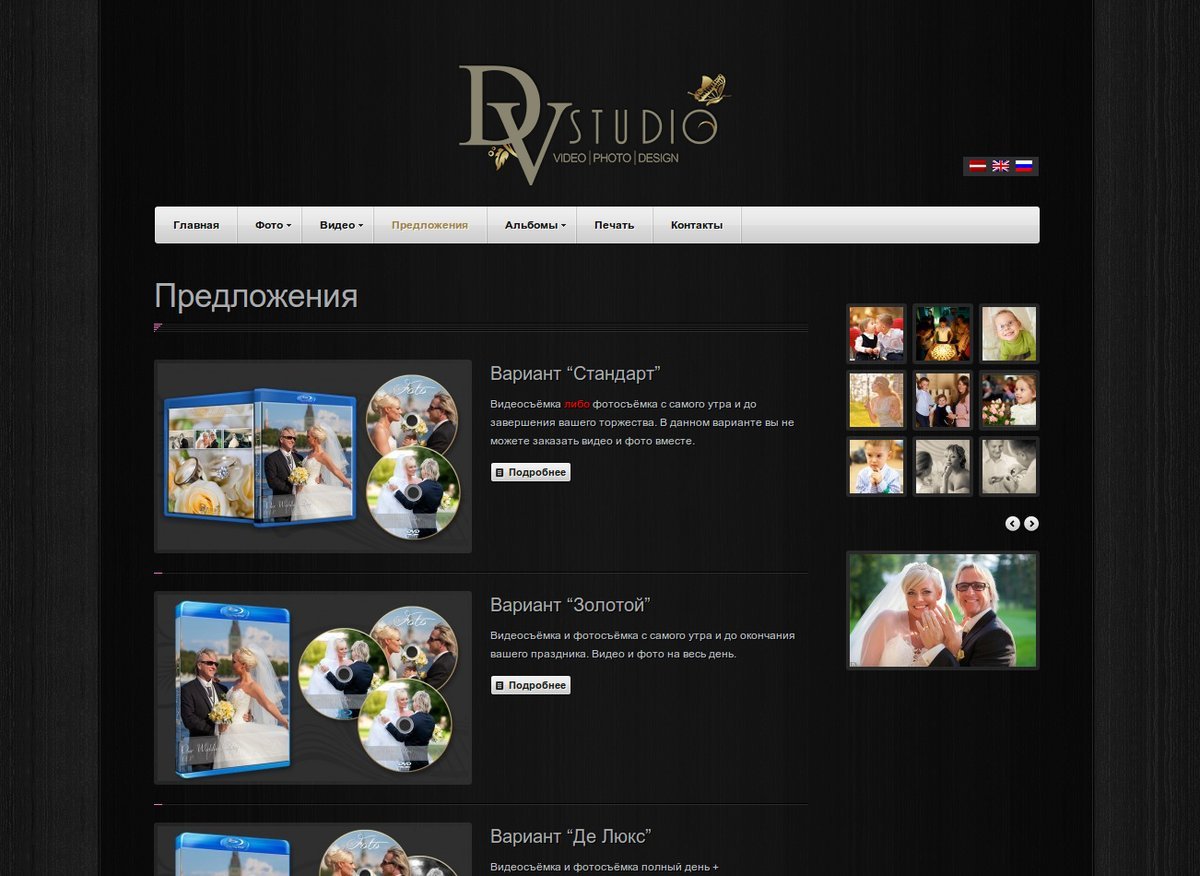
Task: Expand the Видео dropdown menu
Action: pos(340,225)
